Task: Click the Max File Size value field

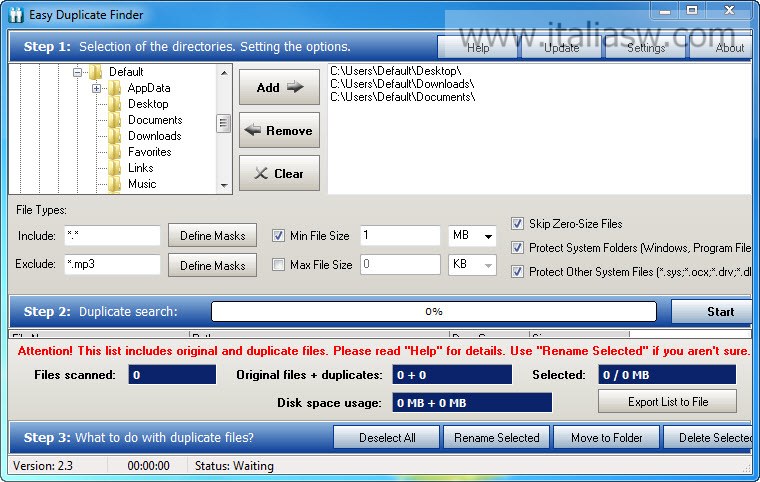Action: click(400, 264)
